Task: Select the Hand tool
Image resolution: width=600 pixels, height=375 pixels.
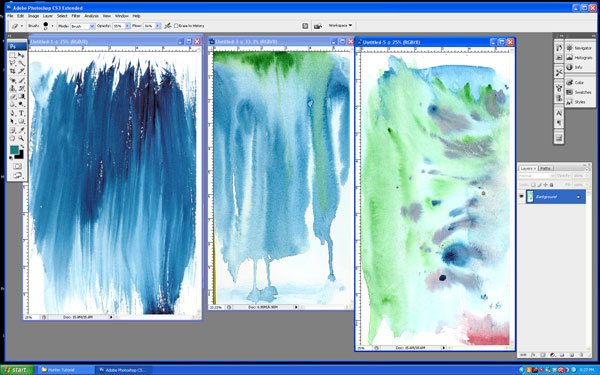Action: coord(12,139)
